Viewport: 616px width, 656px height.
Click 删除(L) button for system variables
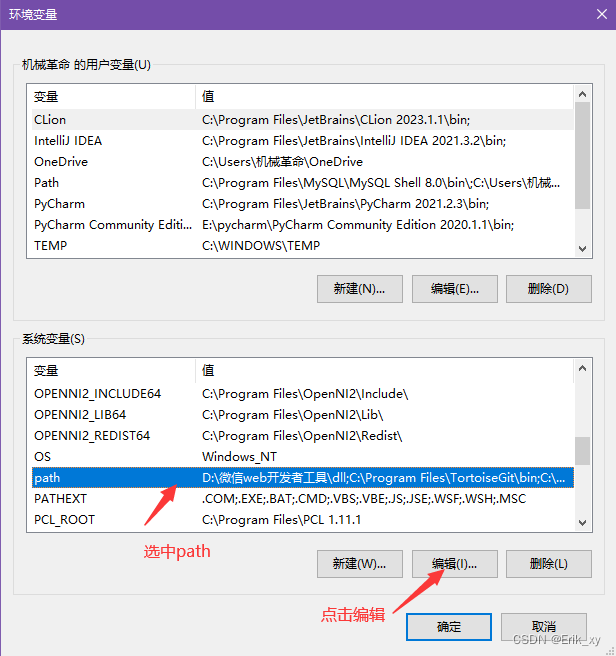pyautogui.click(x=549, y=564)
